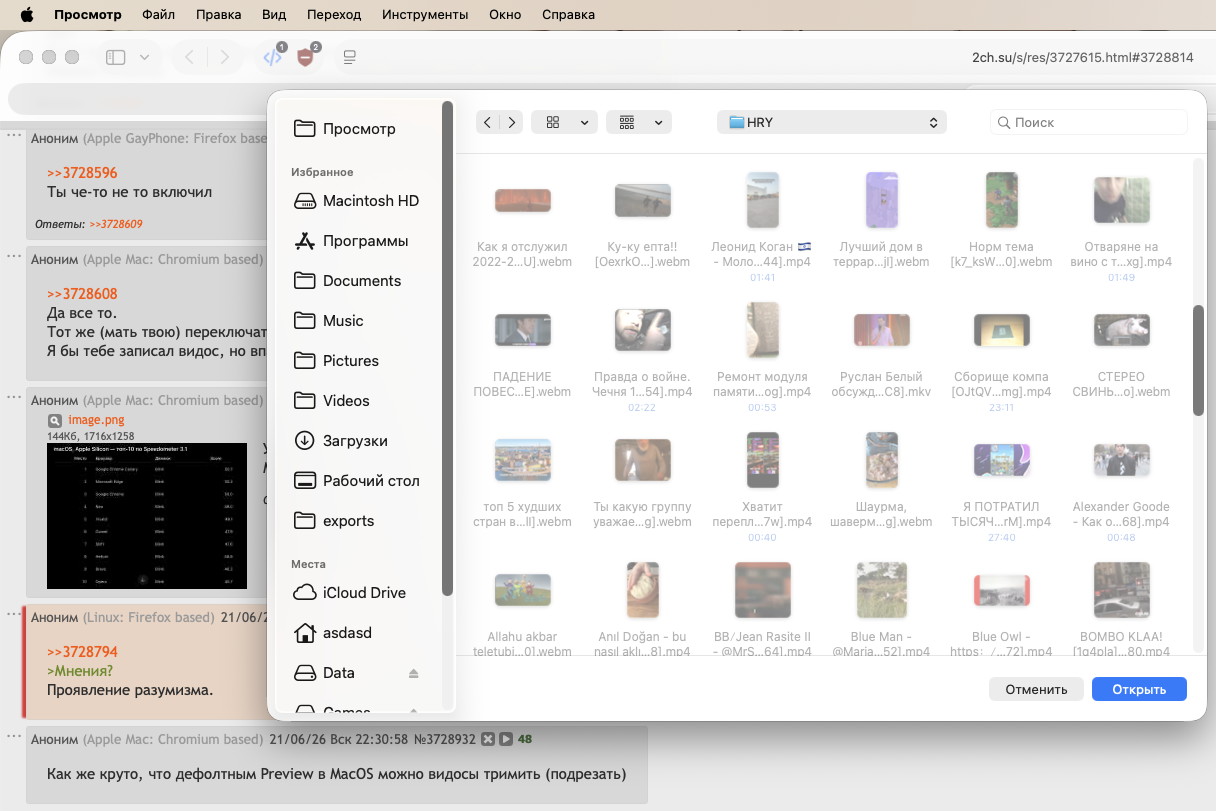1216x811 pixels.
Task: Click the Открыть button
Action: click(1139, 689)
